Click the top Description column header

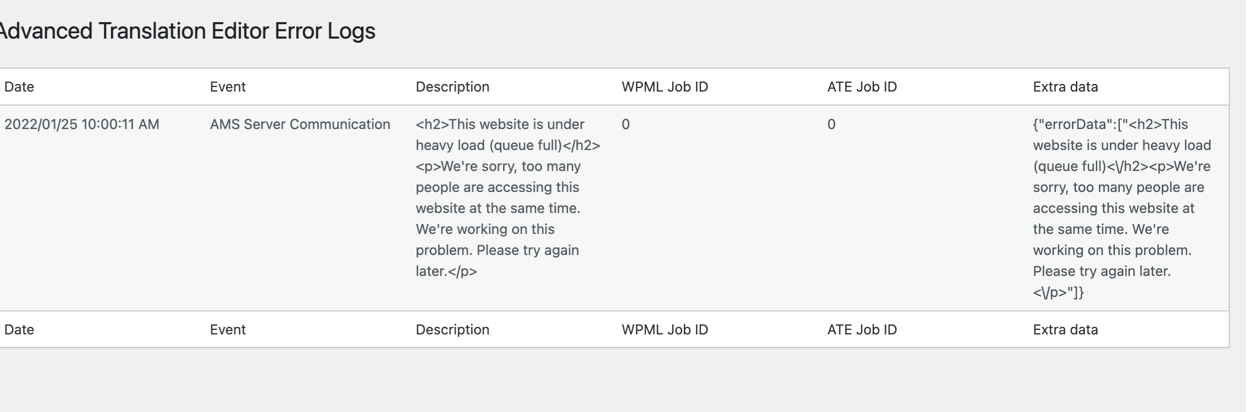[453, 87]
